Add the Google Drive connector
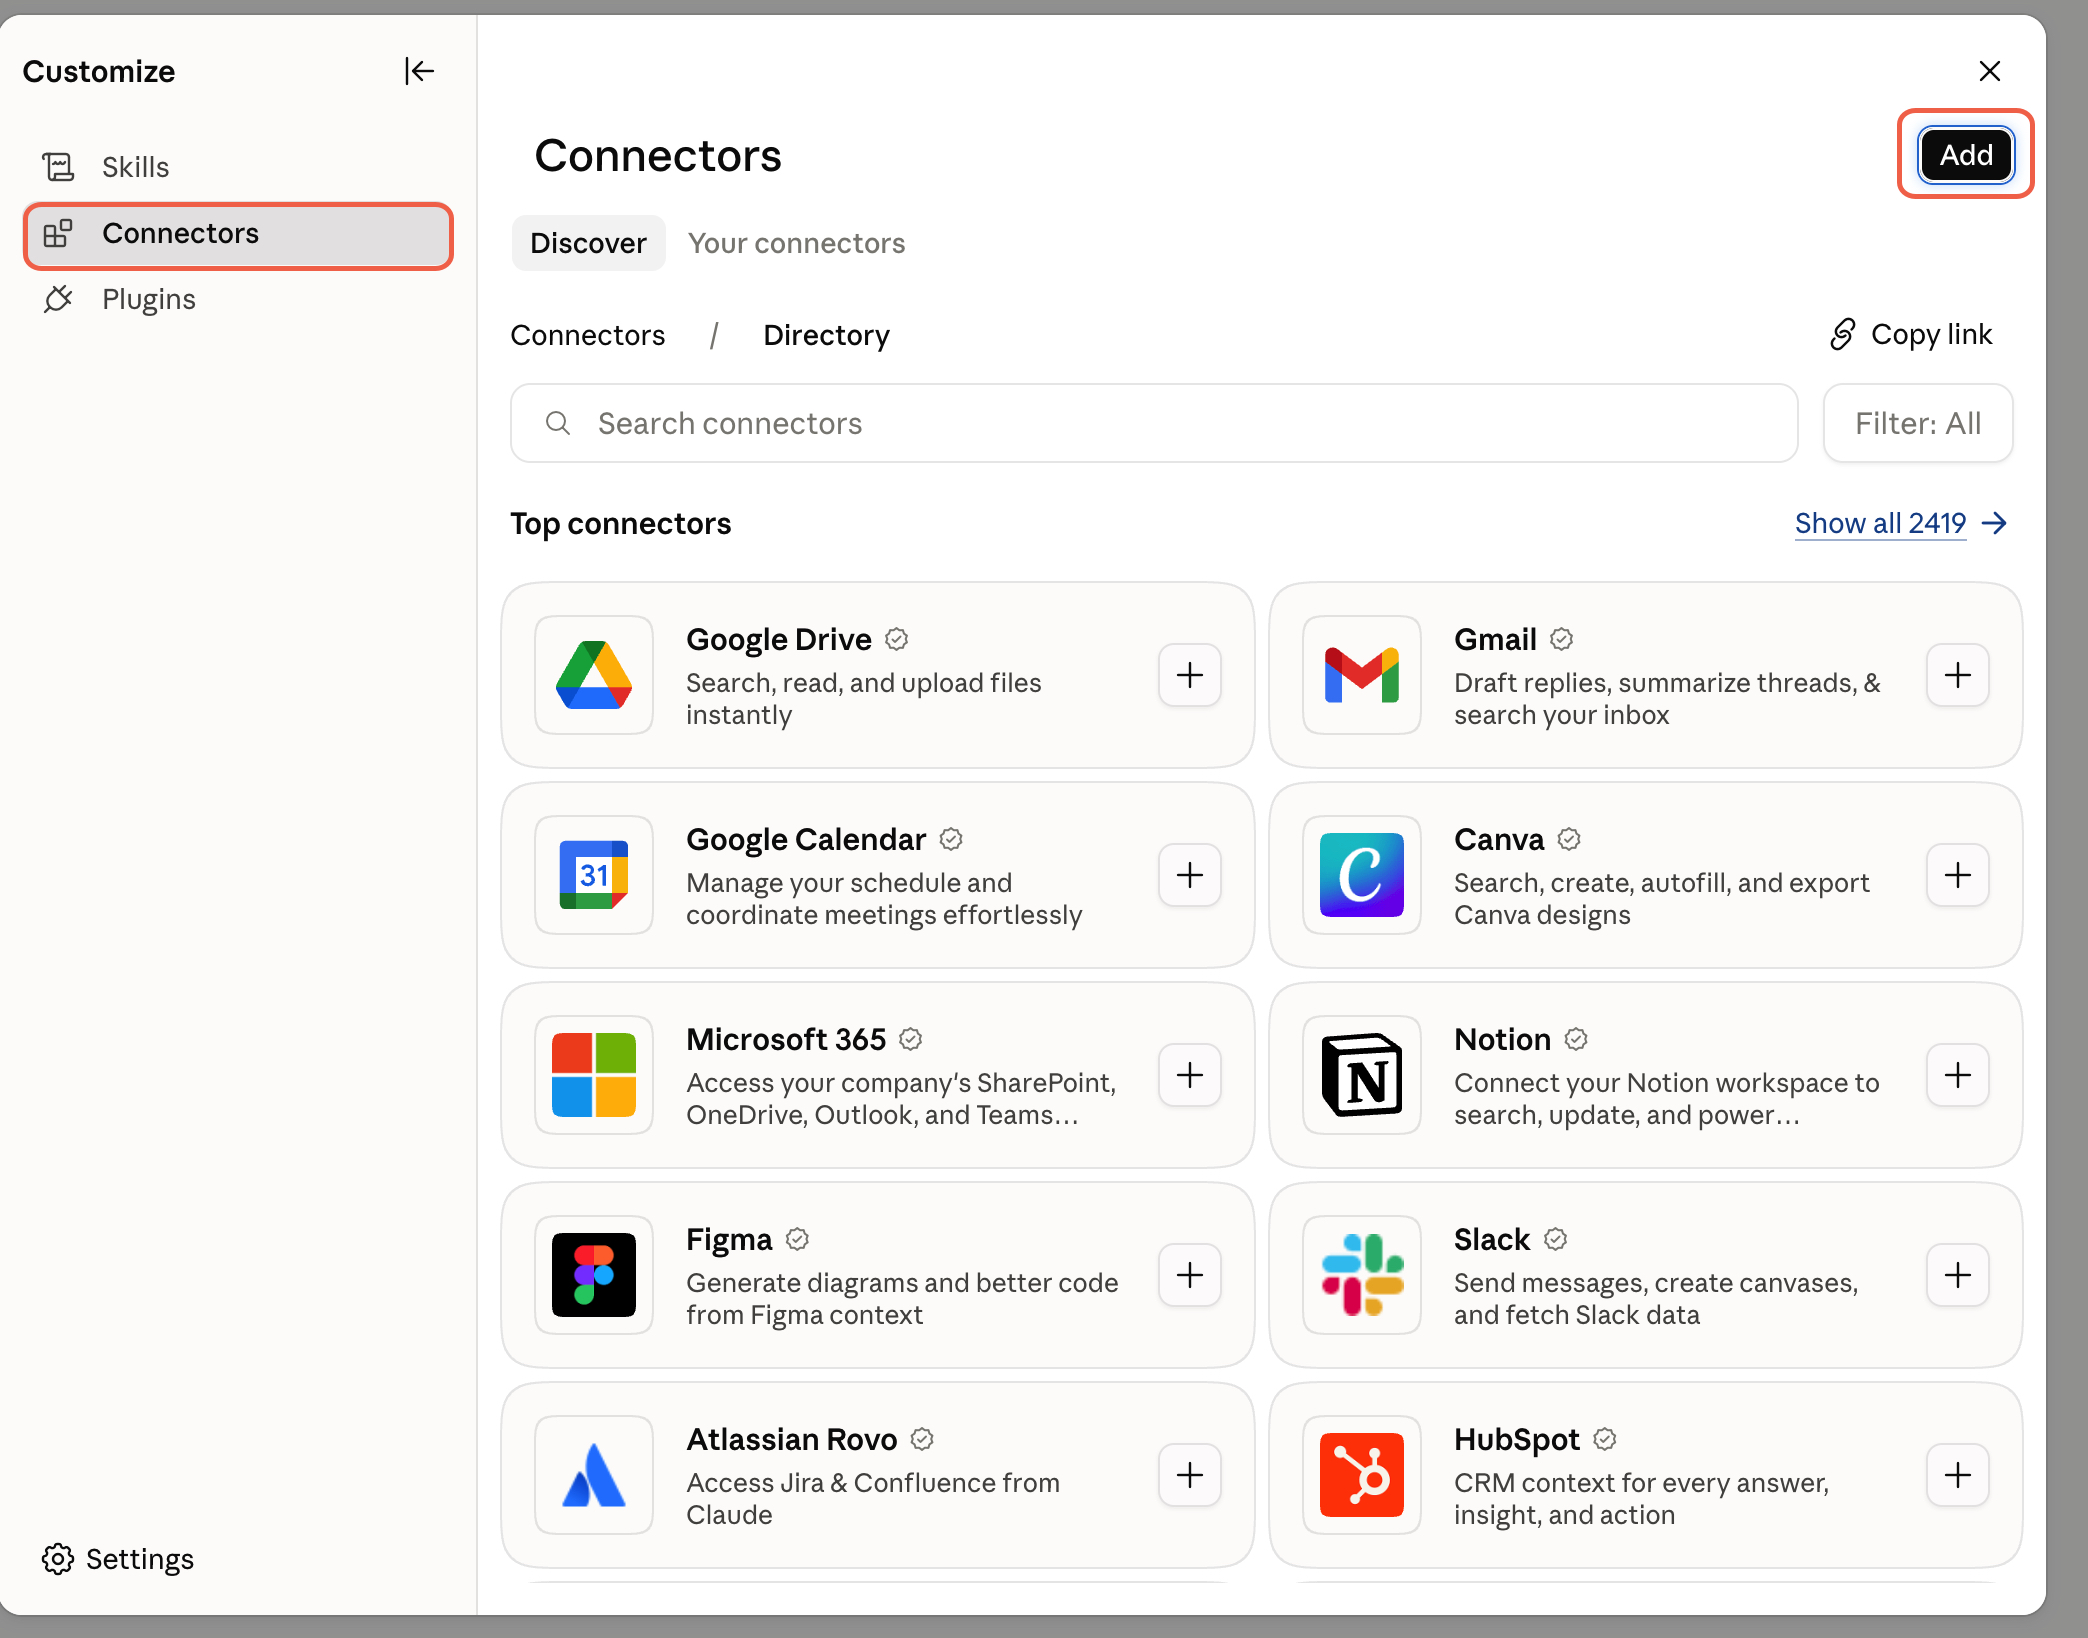 click(x=1189, y=675)
